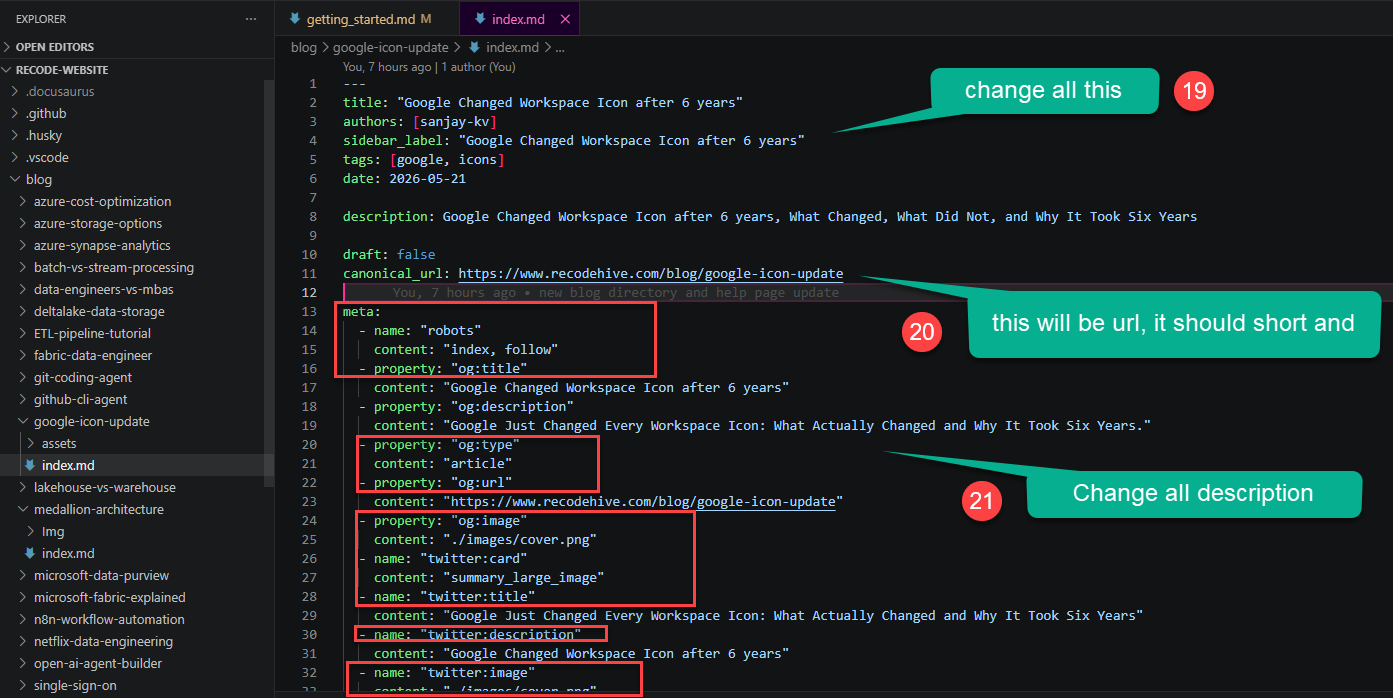Place cursor on the title line
Image resolution: width=1393 pixels, height=698 pixels.
coord(543,102)
